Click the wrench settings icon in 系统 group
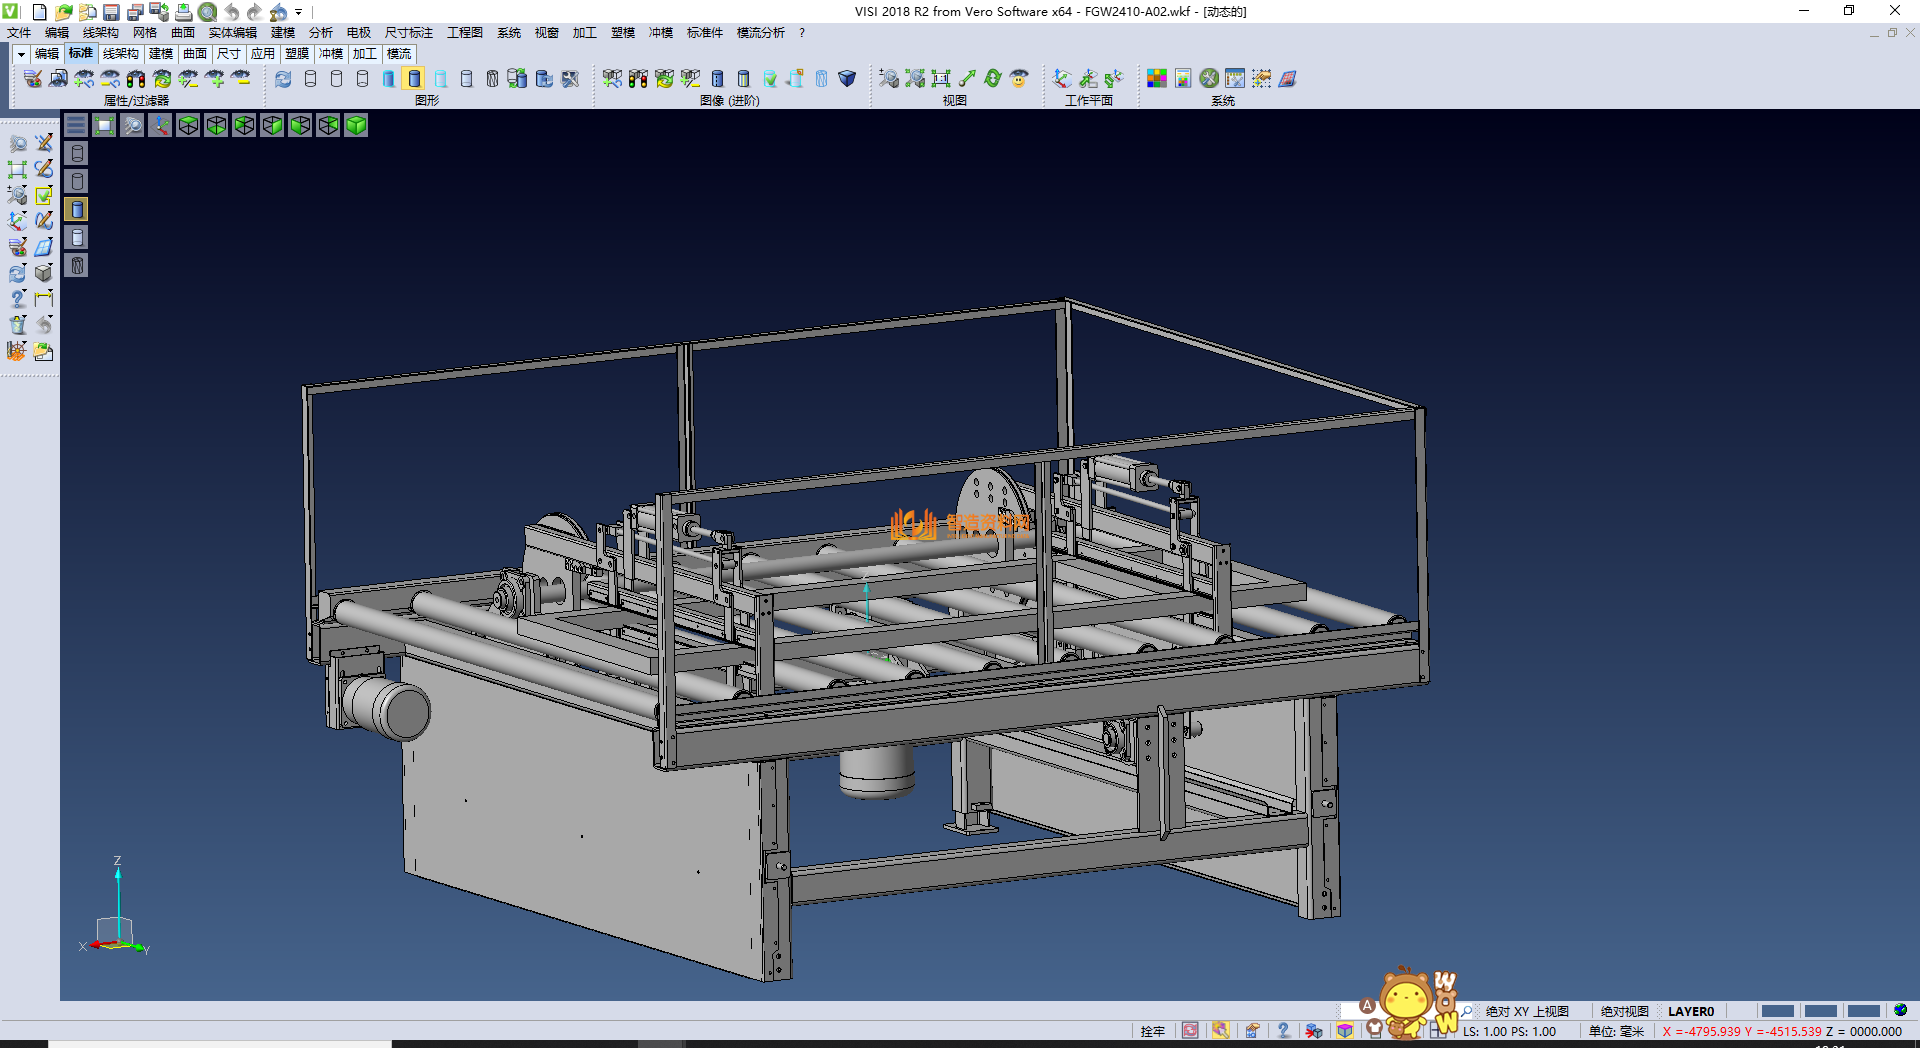Image resolution: width=1920 pixels, height=1048 pixels. click(1209, 79)
